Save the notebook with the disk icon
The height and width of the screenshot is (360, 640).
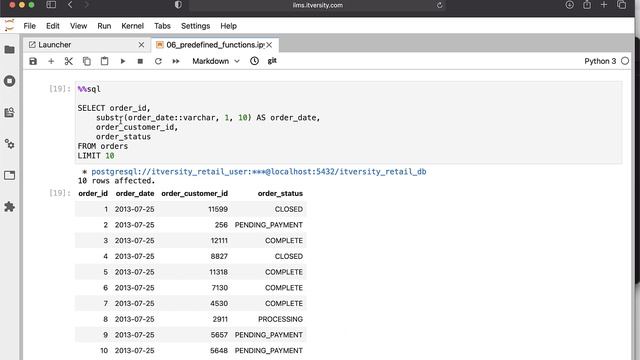[x=33, y=61]
